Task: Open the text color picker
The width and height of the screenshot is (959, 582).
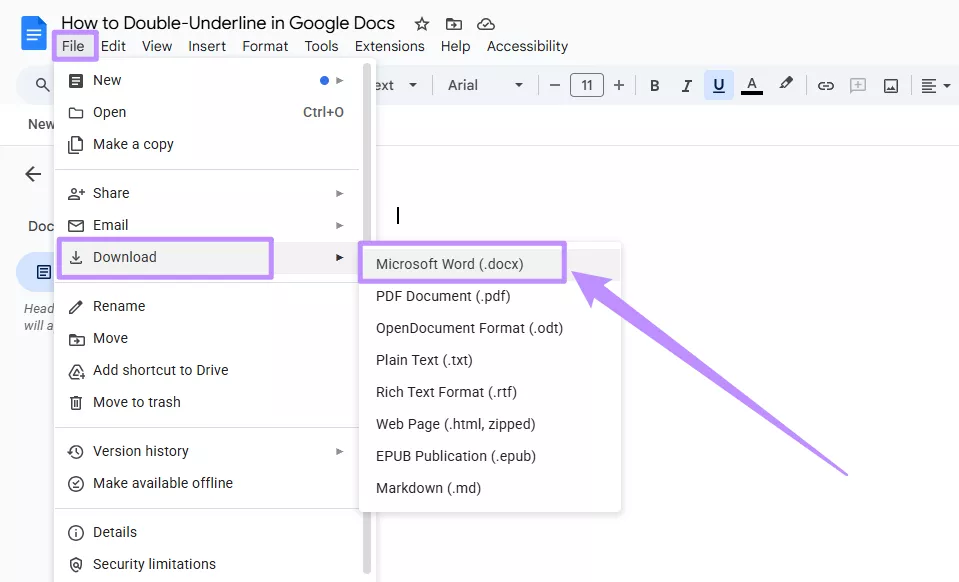Action: [x=751, y=85]
